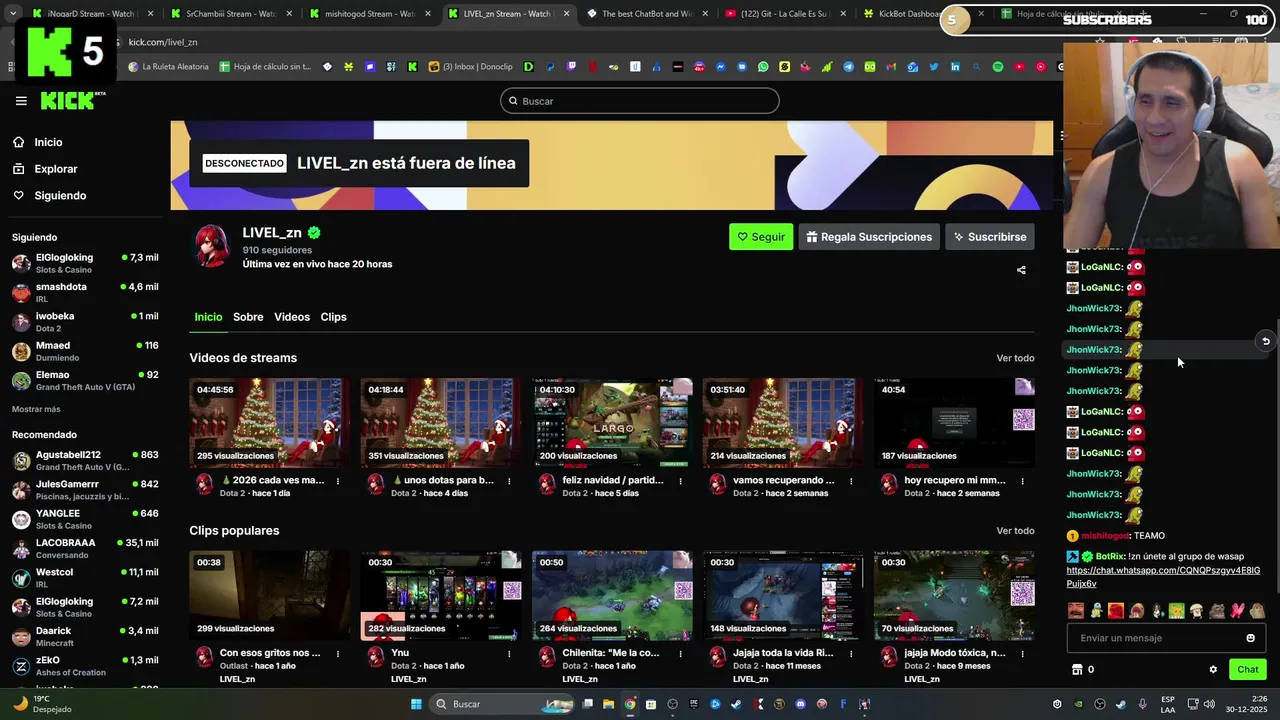Screen dimensions: 1280x720
Task: Click the Kick logo in header
Action: pos(72,101)
